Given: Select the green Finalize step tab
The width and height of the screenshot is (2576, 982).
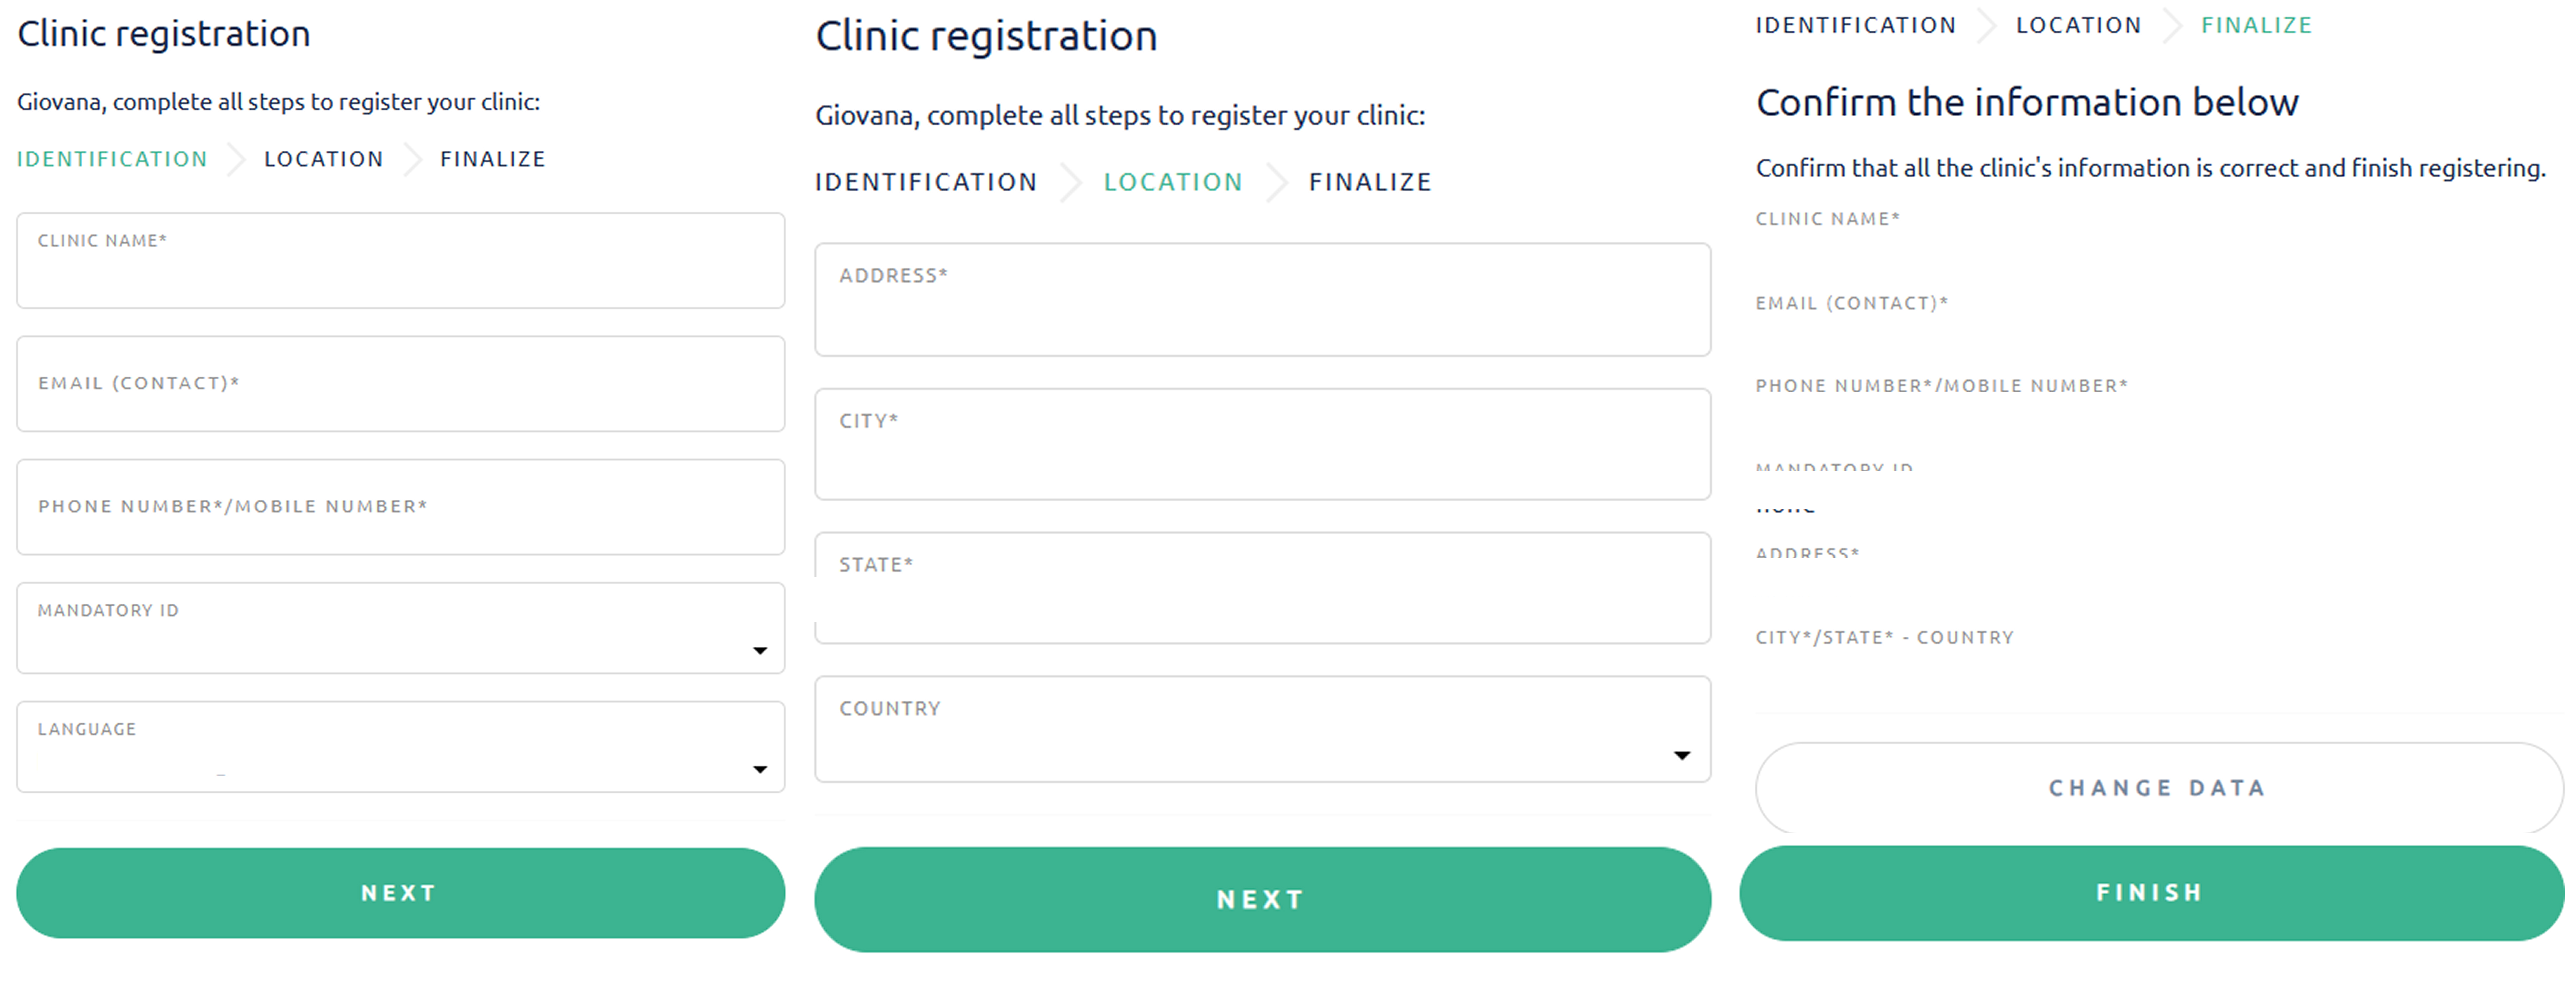Looking at the screenshot, I should 2256,25.
